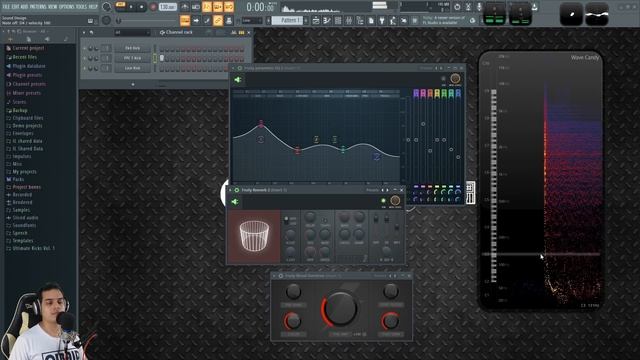Viewport: 640px width, 360px height.
Task: Open the snap Line dropdown
Action: point(252,20)
